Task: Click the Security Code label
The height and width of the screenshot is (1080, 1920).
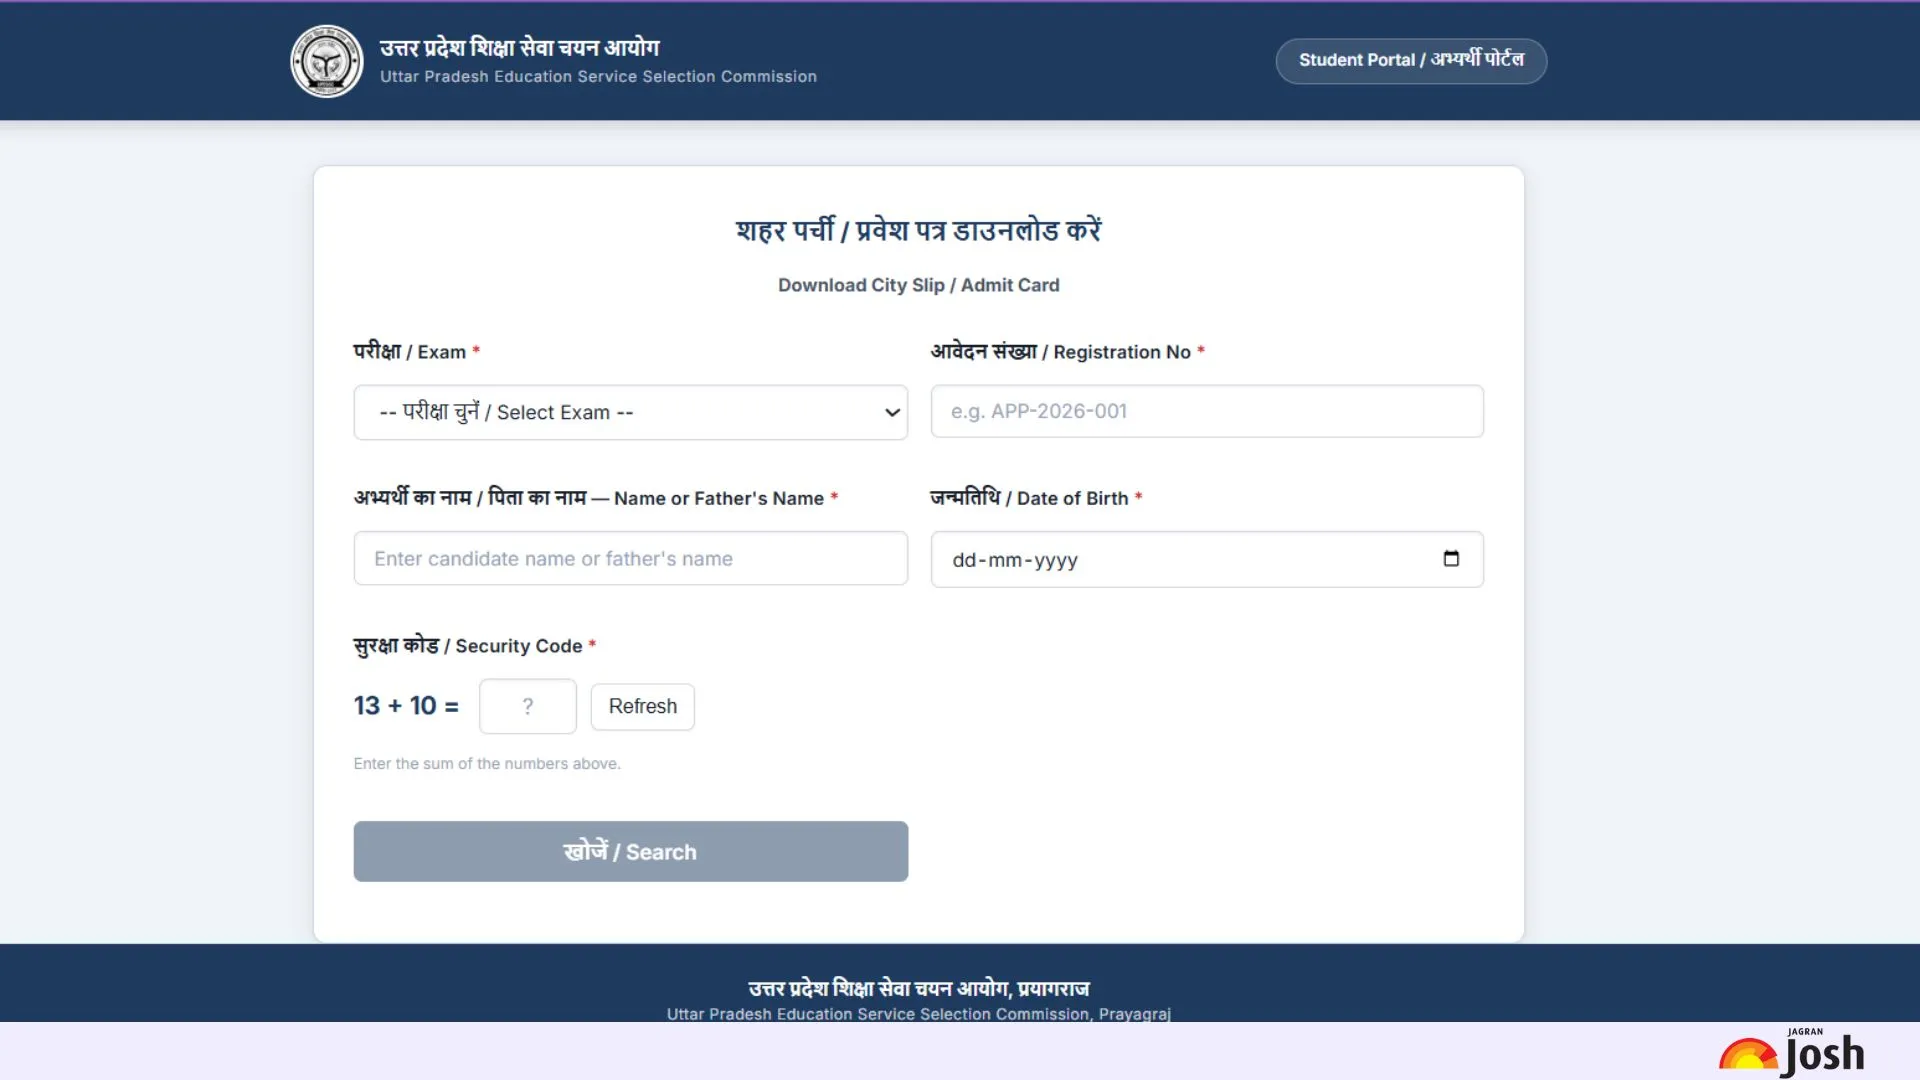Action: [x=468, y=646]
